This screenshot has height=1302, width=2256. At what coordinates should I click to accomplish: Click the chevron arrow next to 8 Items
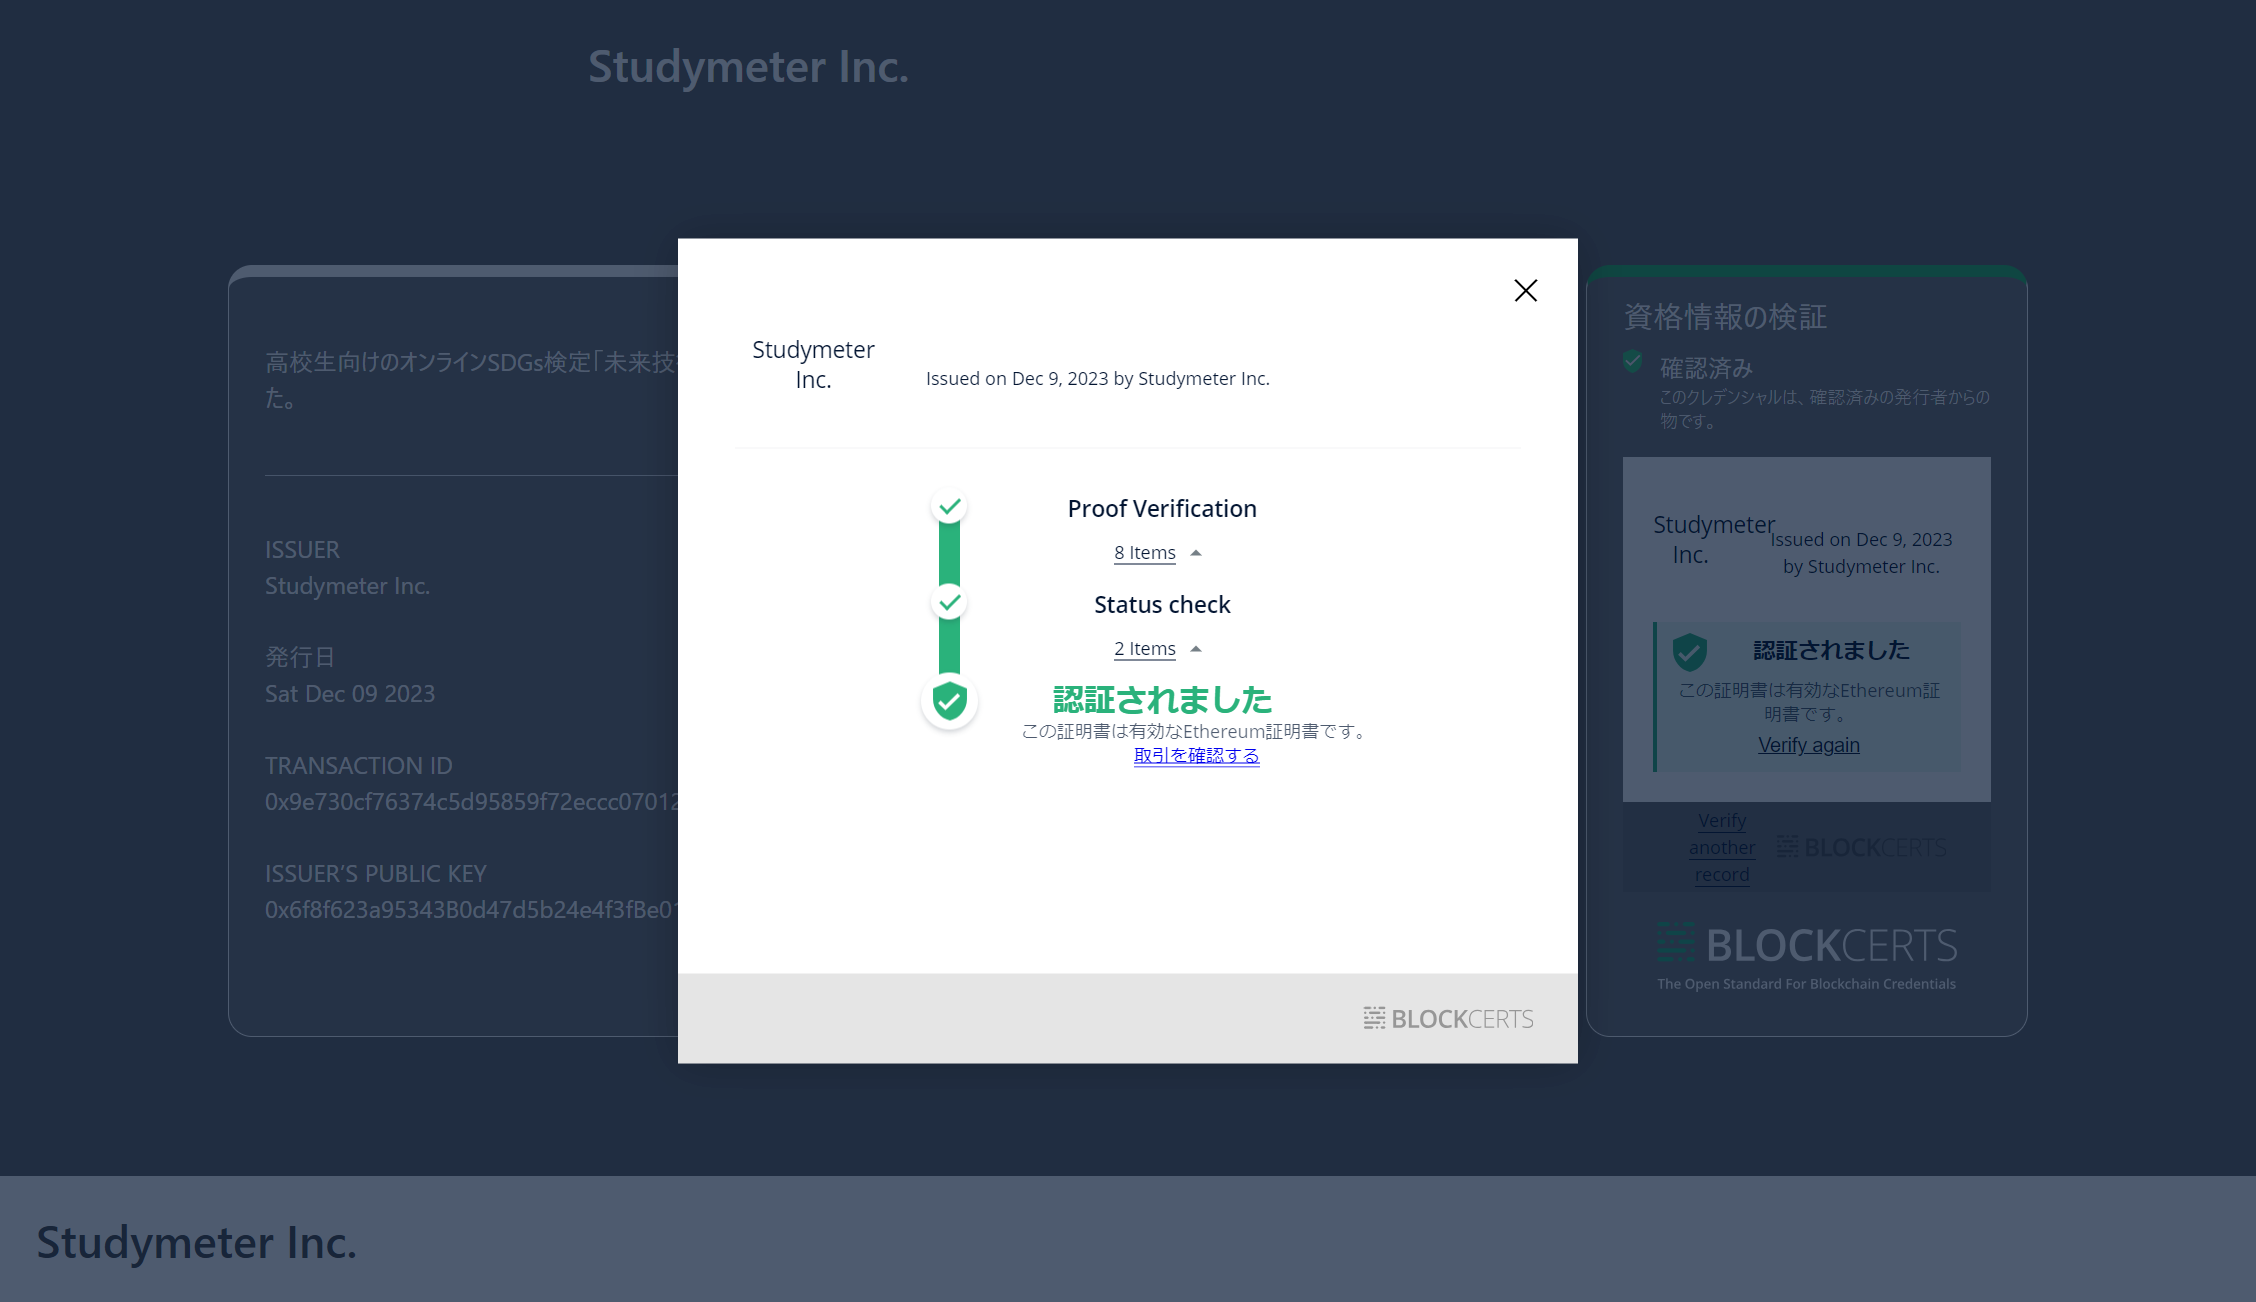pyautogui.click(x=1197, y=552)
